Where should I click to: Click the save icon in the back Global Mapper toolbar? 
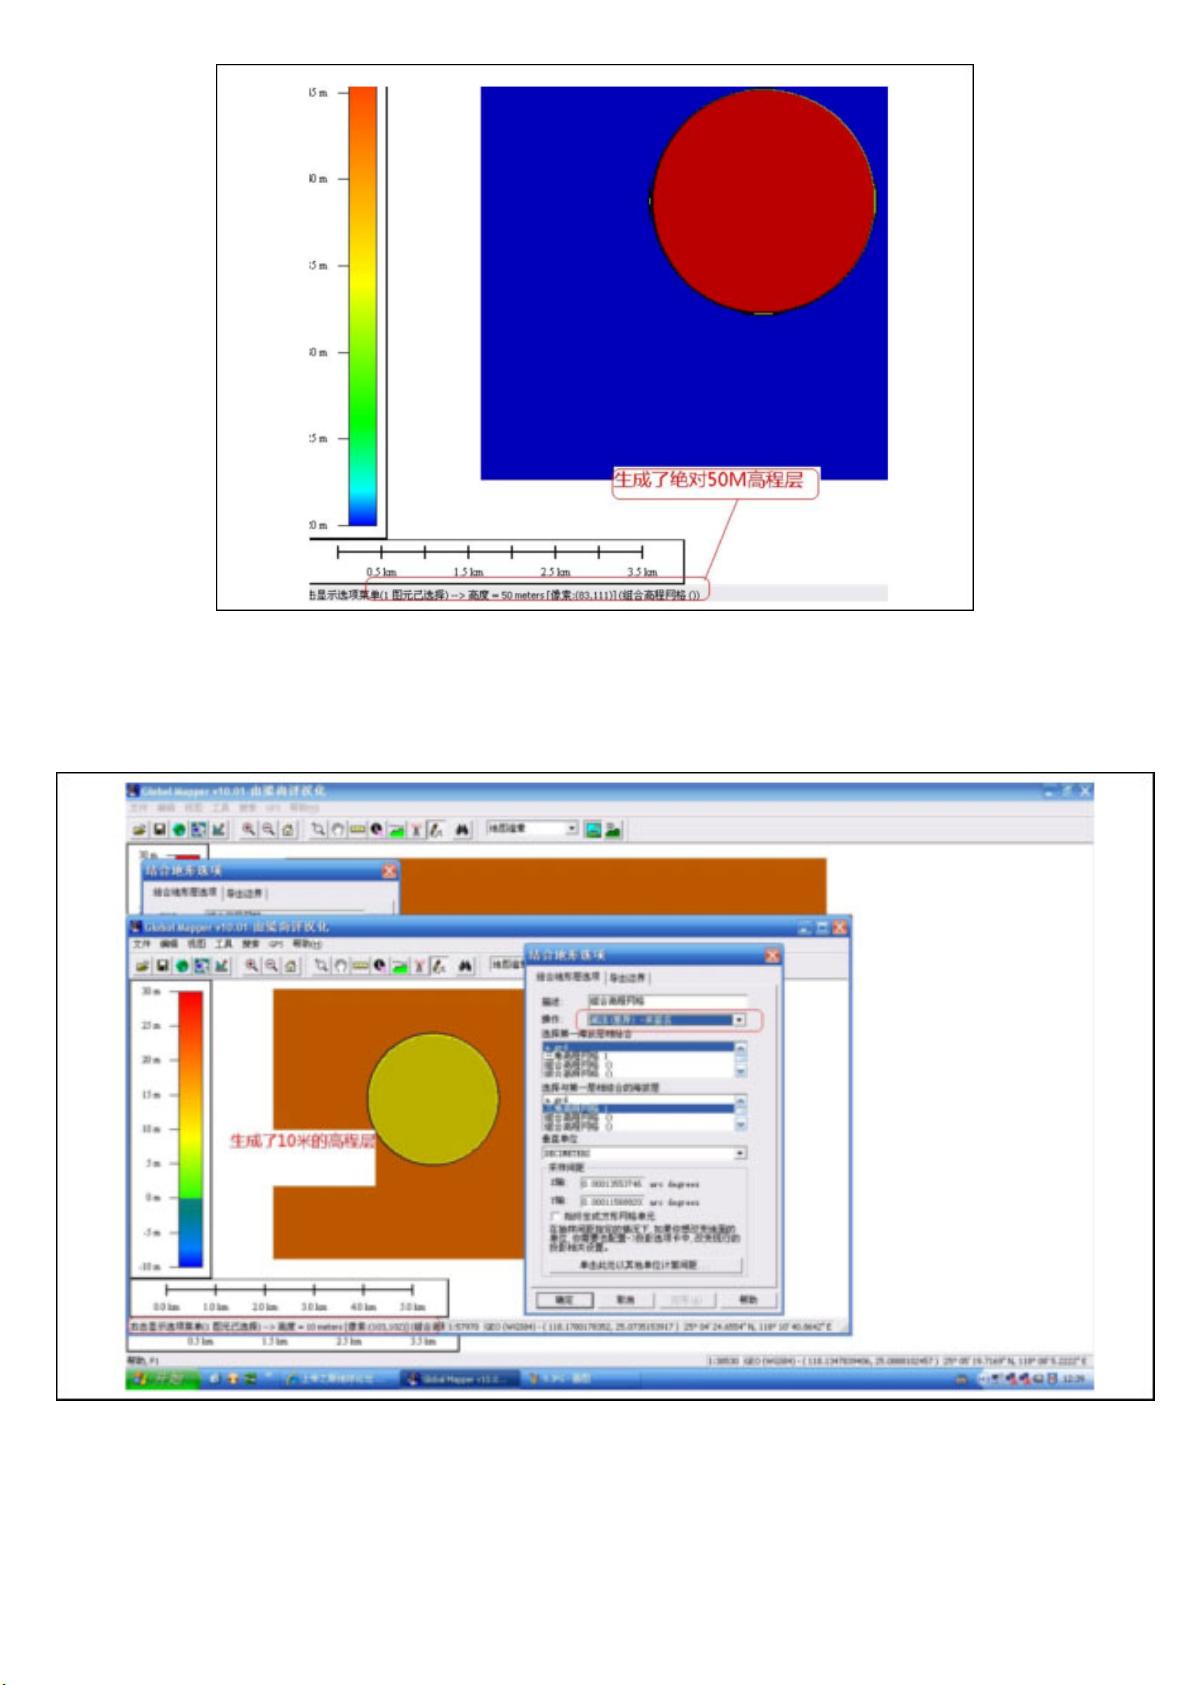coord(161,829)
